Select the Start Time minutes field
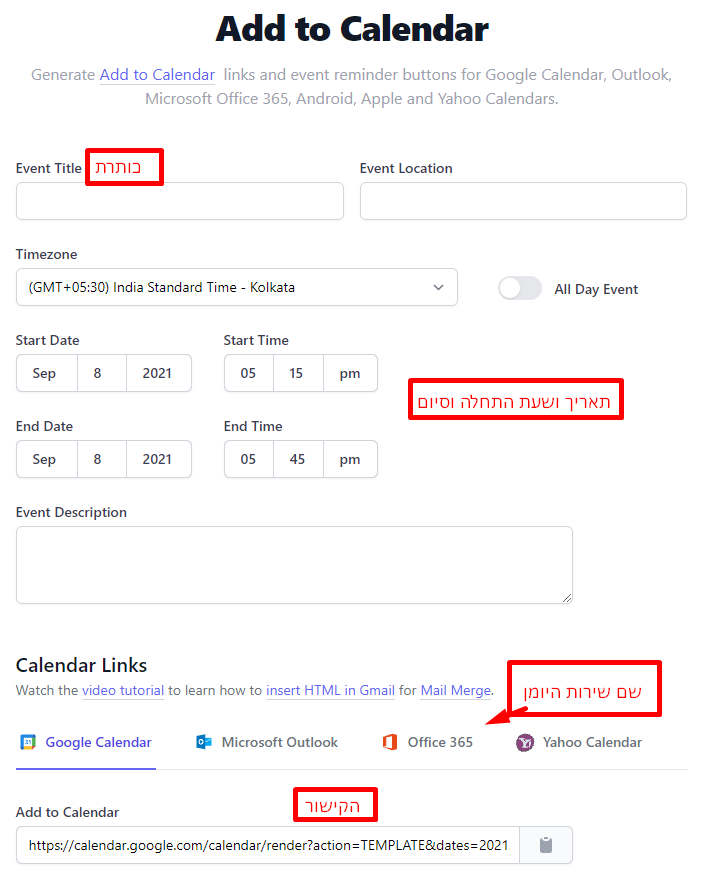Screen dimensions: 705x877 298,373
